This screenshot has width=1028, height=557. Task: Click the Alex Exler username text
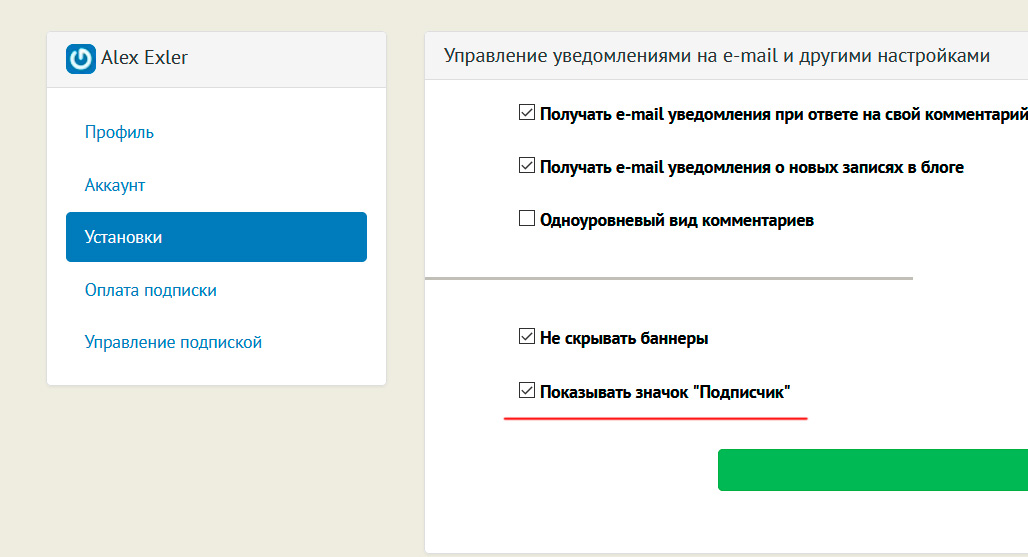point(144,58)
